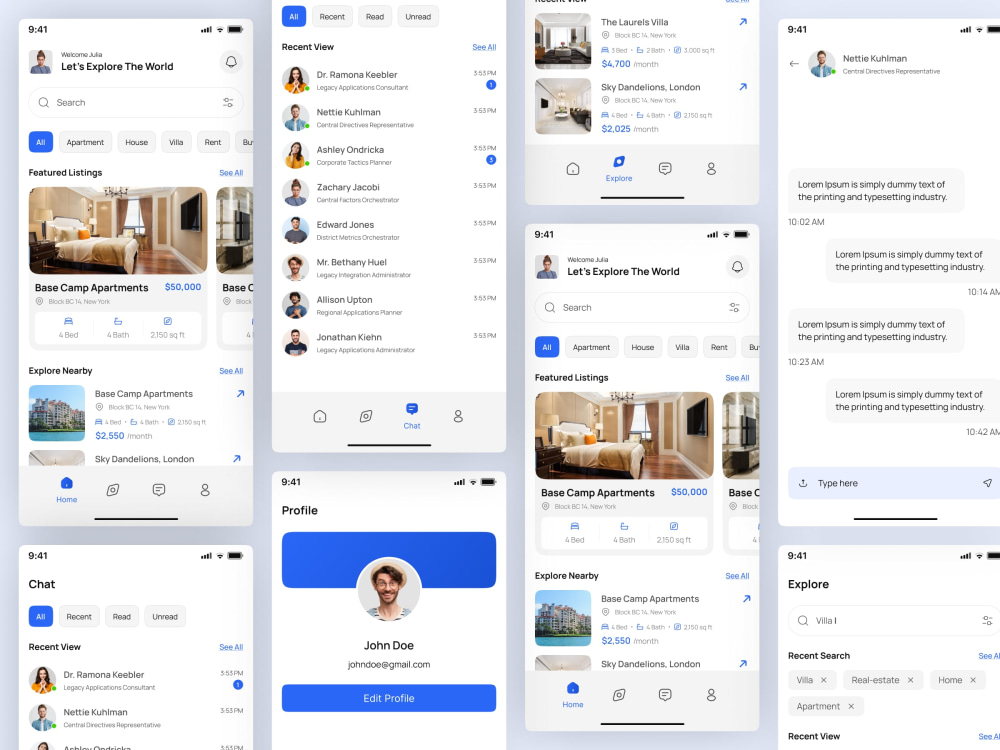Remove the Apartment recent search chip
Viewport: 1000px width, 750px height.
coord(851,707)
